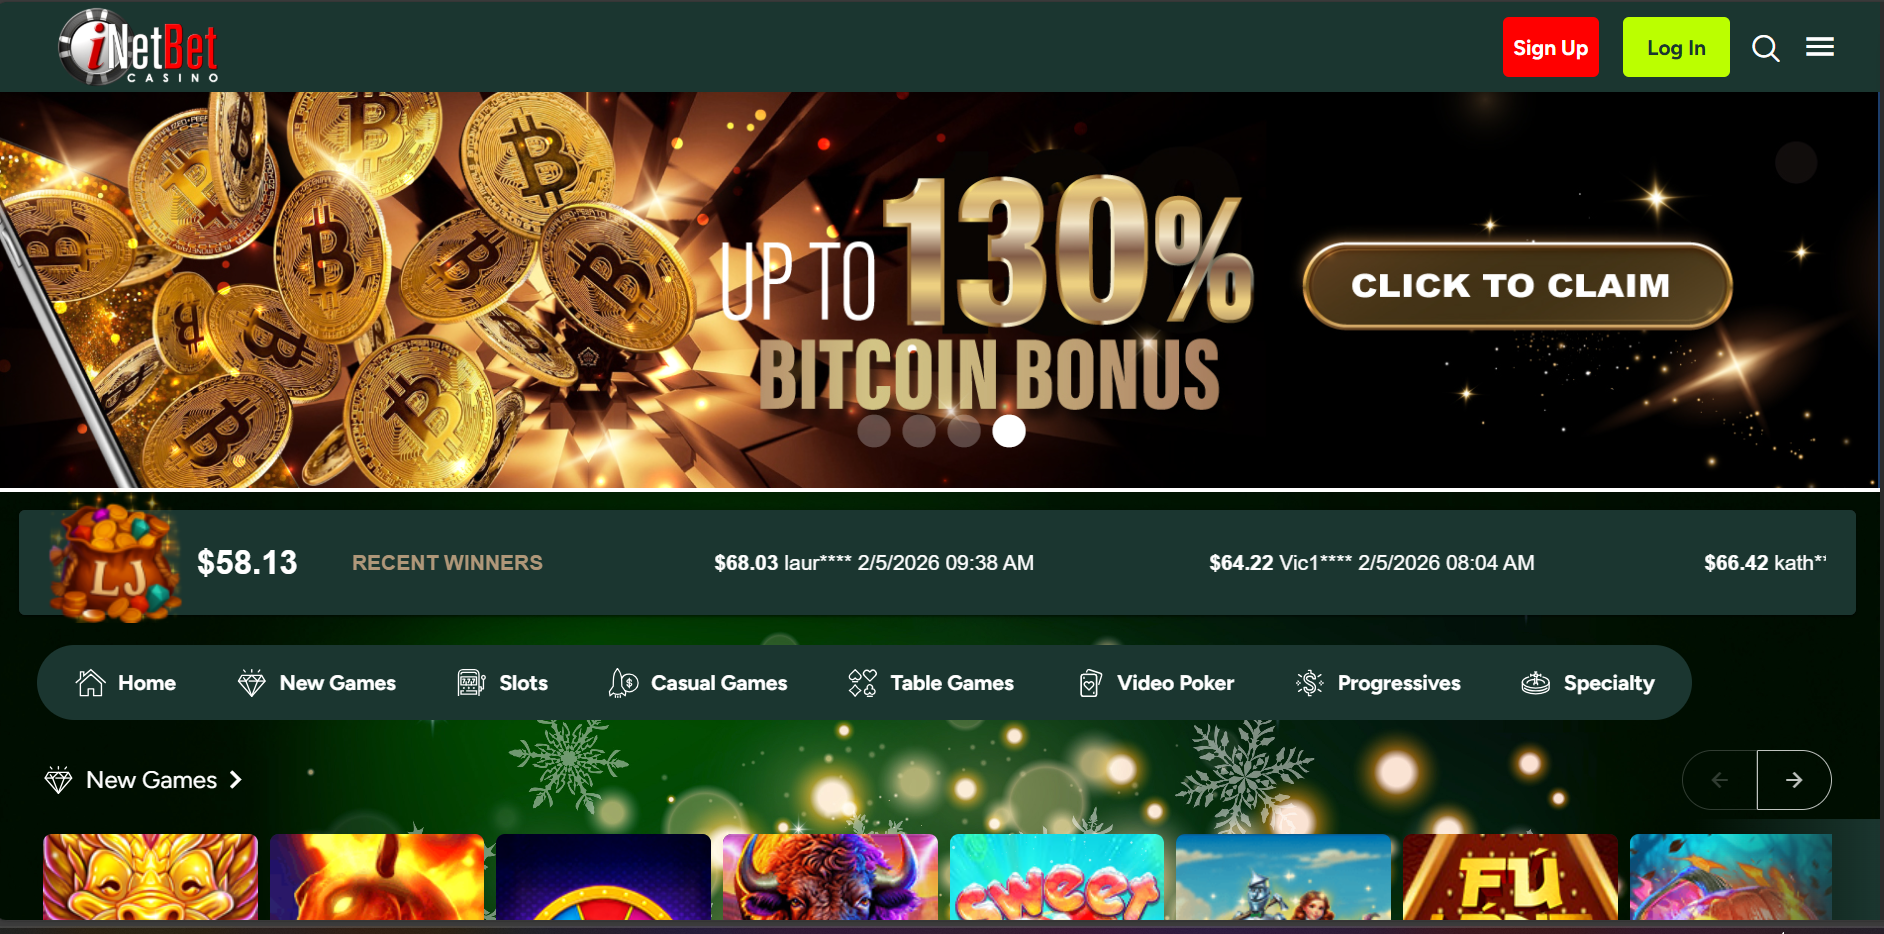
Task: Open the Video Poker category
Action: coord(1157,683)
